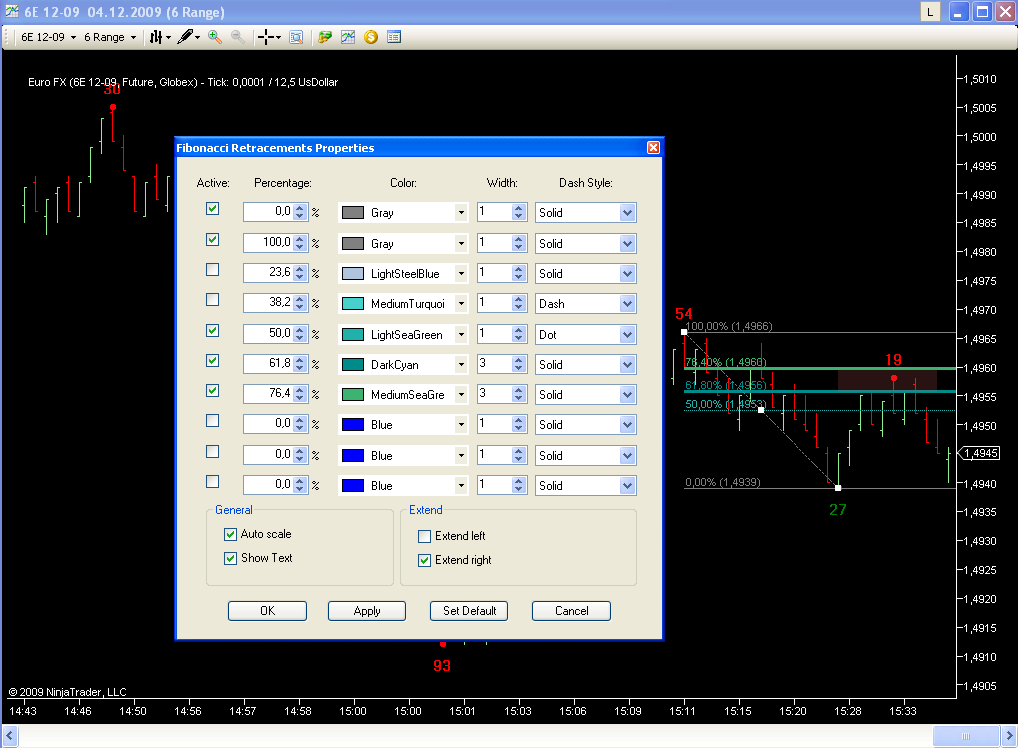Open the strategies gold coin icon
Image resolution: width=1018 pixels, height=748 pixels.
[371, 37]
